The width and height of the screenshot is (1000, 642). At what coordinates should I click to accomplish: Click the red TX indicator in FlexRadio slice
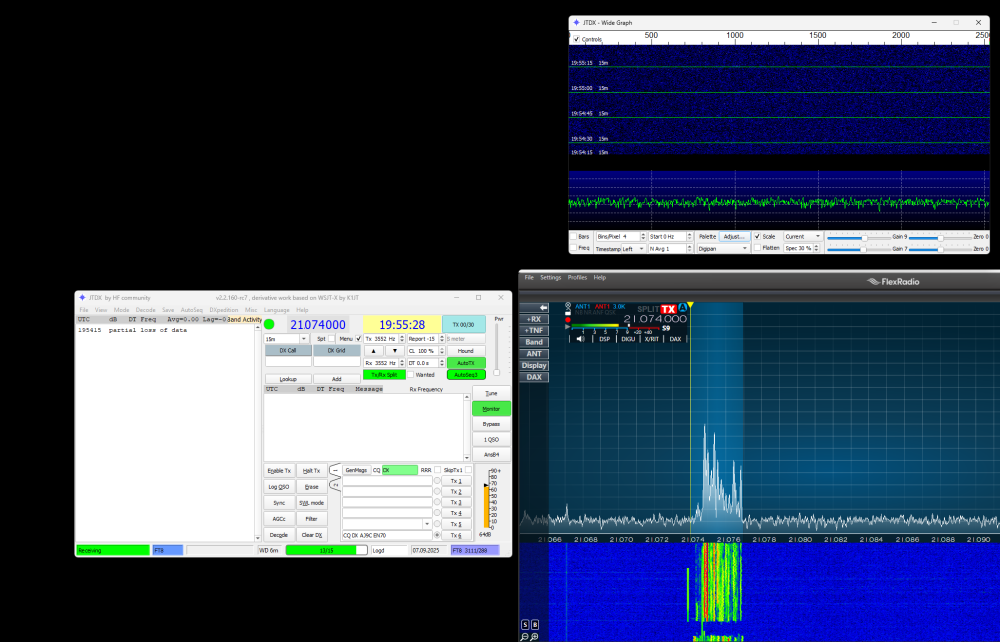pyautogui.click(x=668, y=309)
